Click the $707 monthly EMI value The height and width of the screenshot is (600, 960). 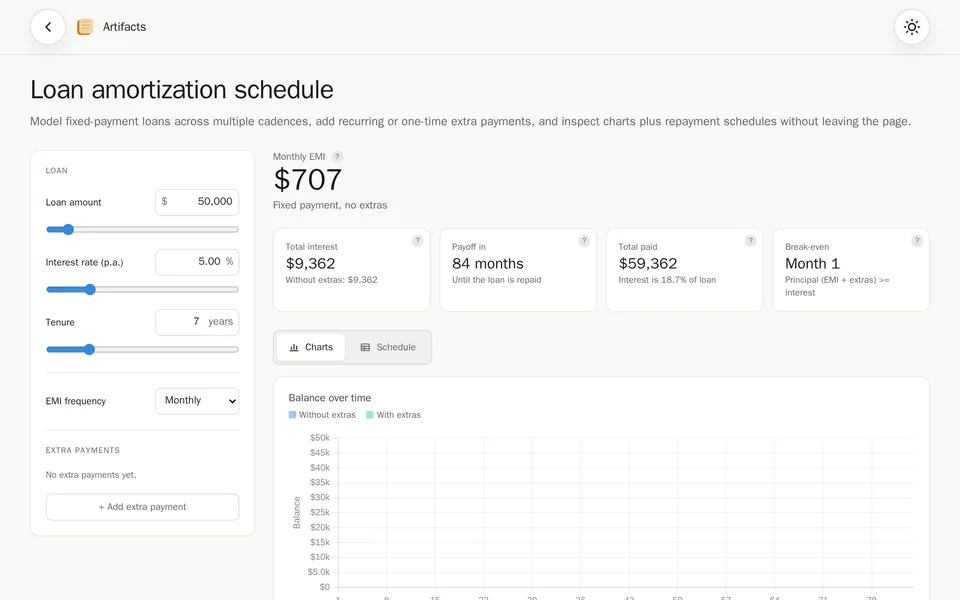(x=307, y=180)
